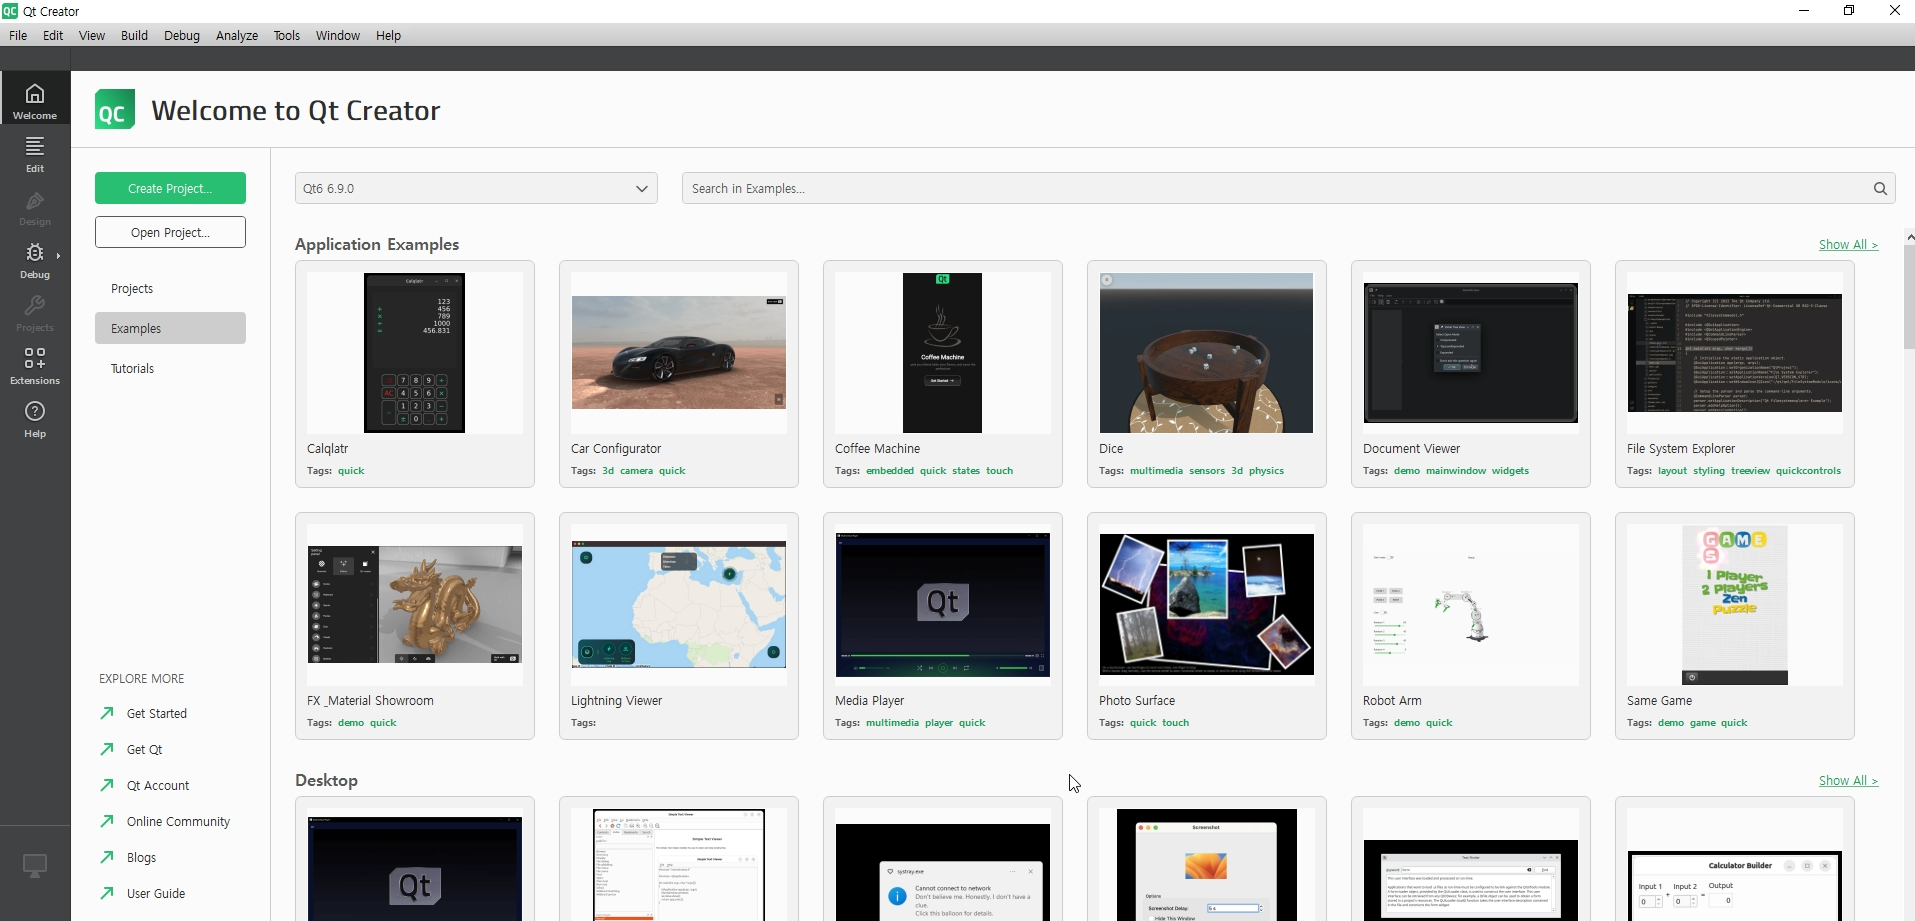The width and height of the screenshot is (1915, 921).
Task: Open the FX Material Showroom thumbnail
Action: pyautogui.click(x=415, y=605)
